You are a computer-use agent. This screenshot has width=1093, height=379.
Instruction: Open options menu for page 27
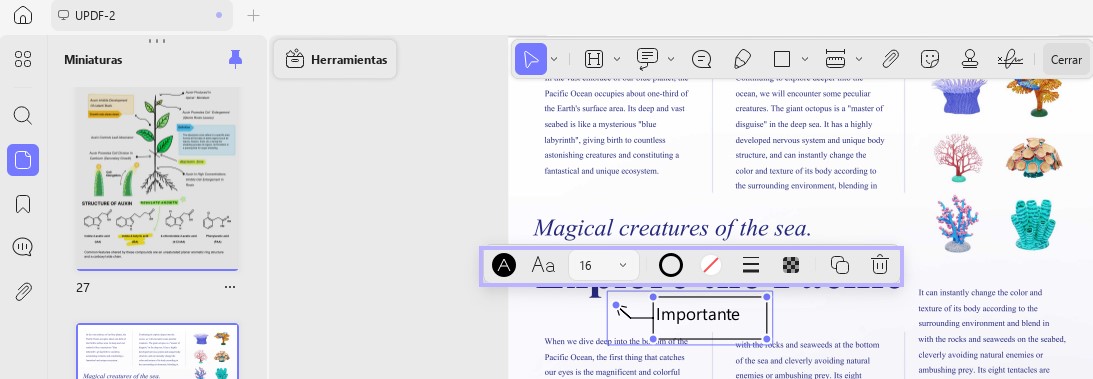(x=230, y=287)
